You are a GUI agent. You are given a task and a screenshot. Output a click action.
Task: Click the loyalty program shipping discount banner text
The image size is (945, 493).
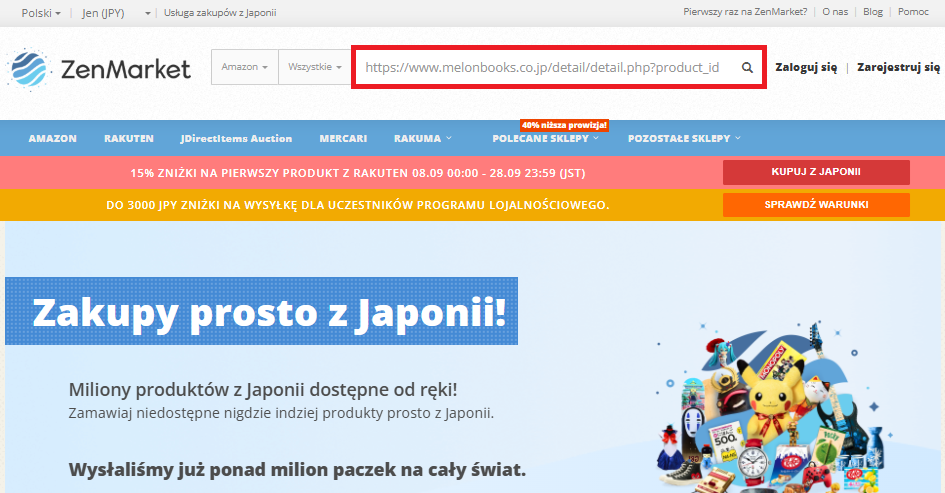[357, 205]
